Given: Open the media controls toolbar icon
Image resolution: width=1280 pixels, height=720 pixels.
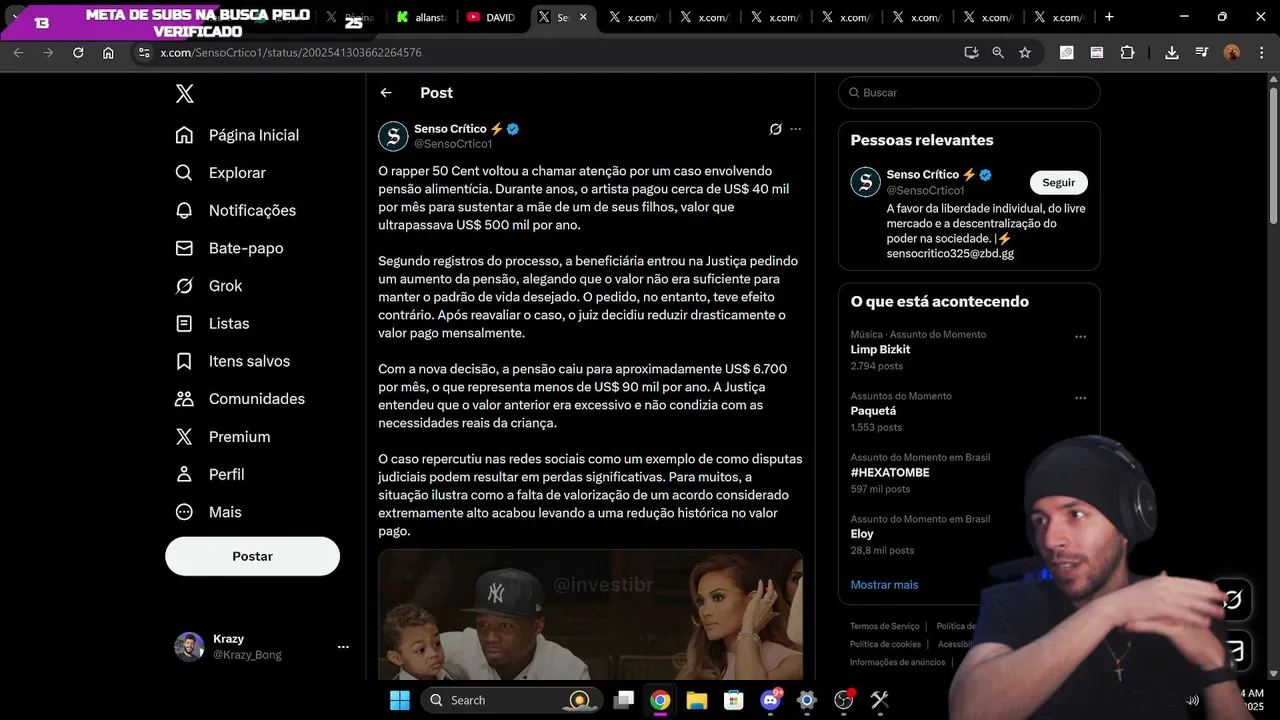Looking at the screenshot, I should point(1202,53).
